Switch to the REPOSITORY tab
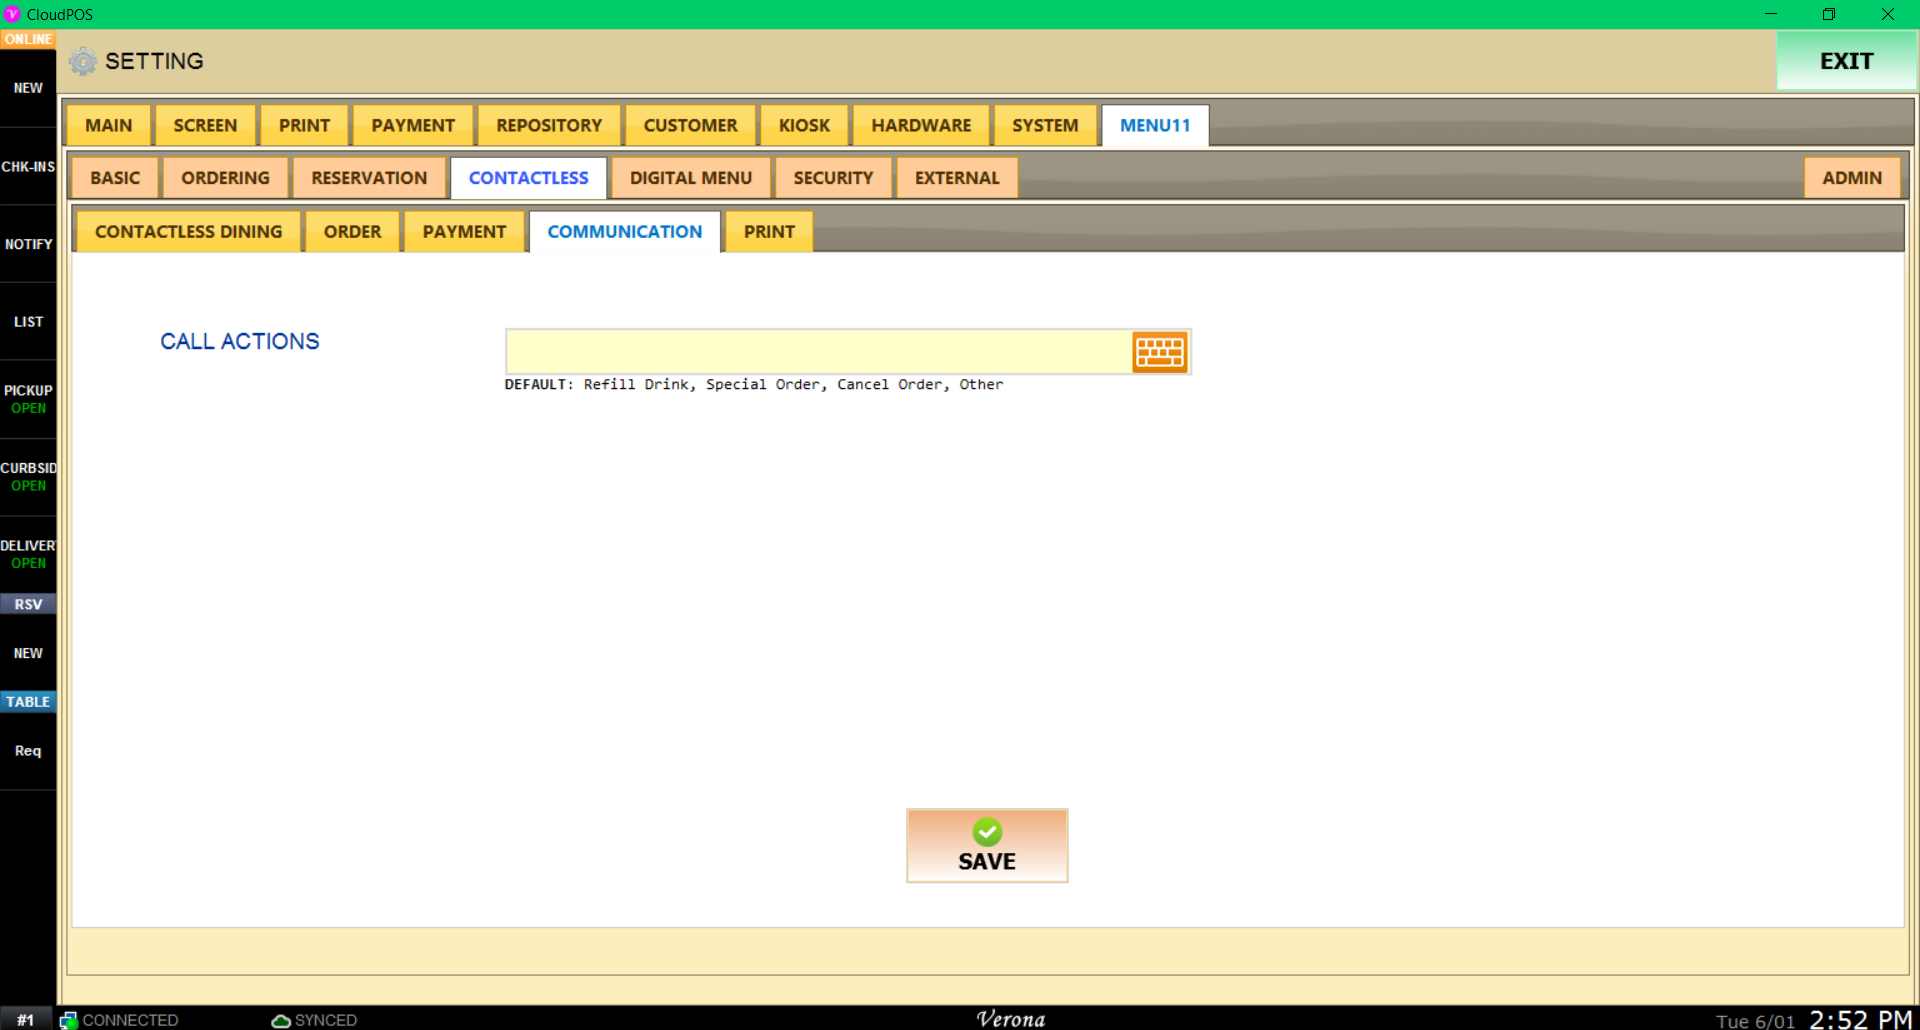The image size is (1920, 1030). point(549,125)
